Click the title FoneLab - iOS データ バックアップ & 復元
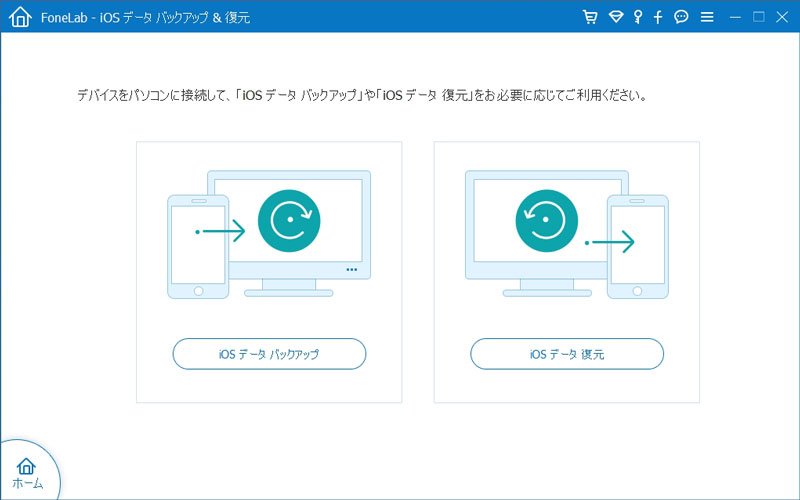Viewport: 800px width, 500px height. pos(145,17)
